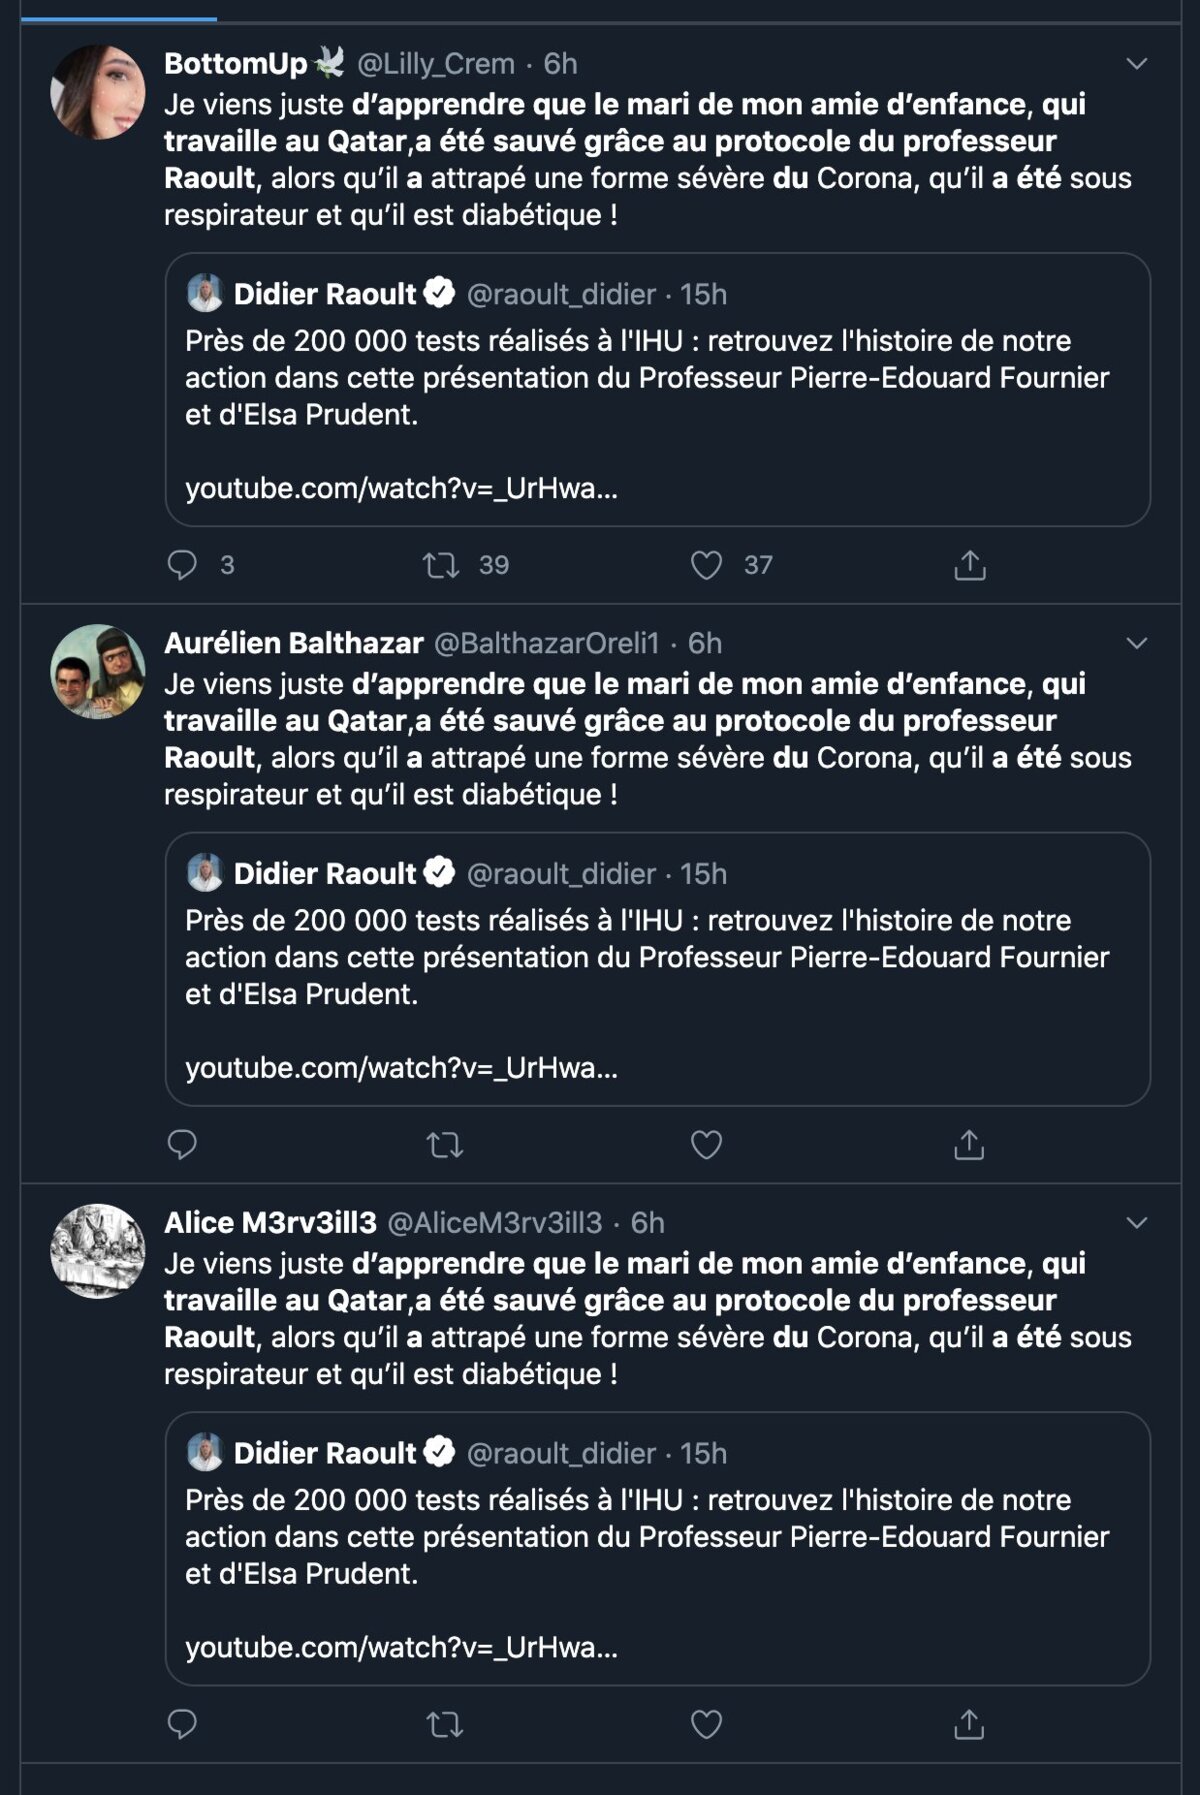Screen dimensions: 1200x1795
Task: Retweet Aurélien Balthazar's tweet
Action: coord(444,1144)
